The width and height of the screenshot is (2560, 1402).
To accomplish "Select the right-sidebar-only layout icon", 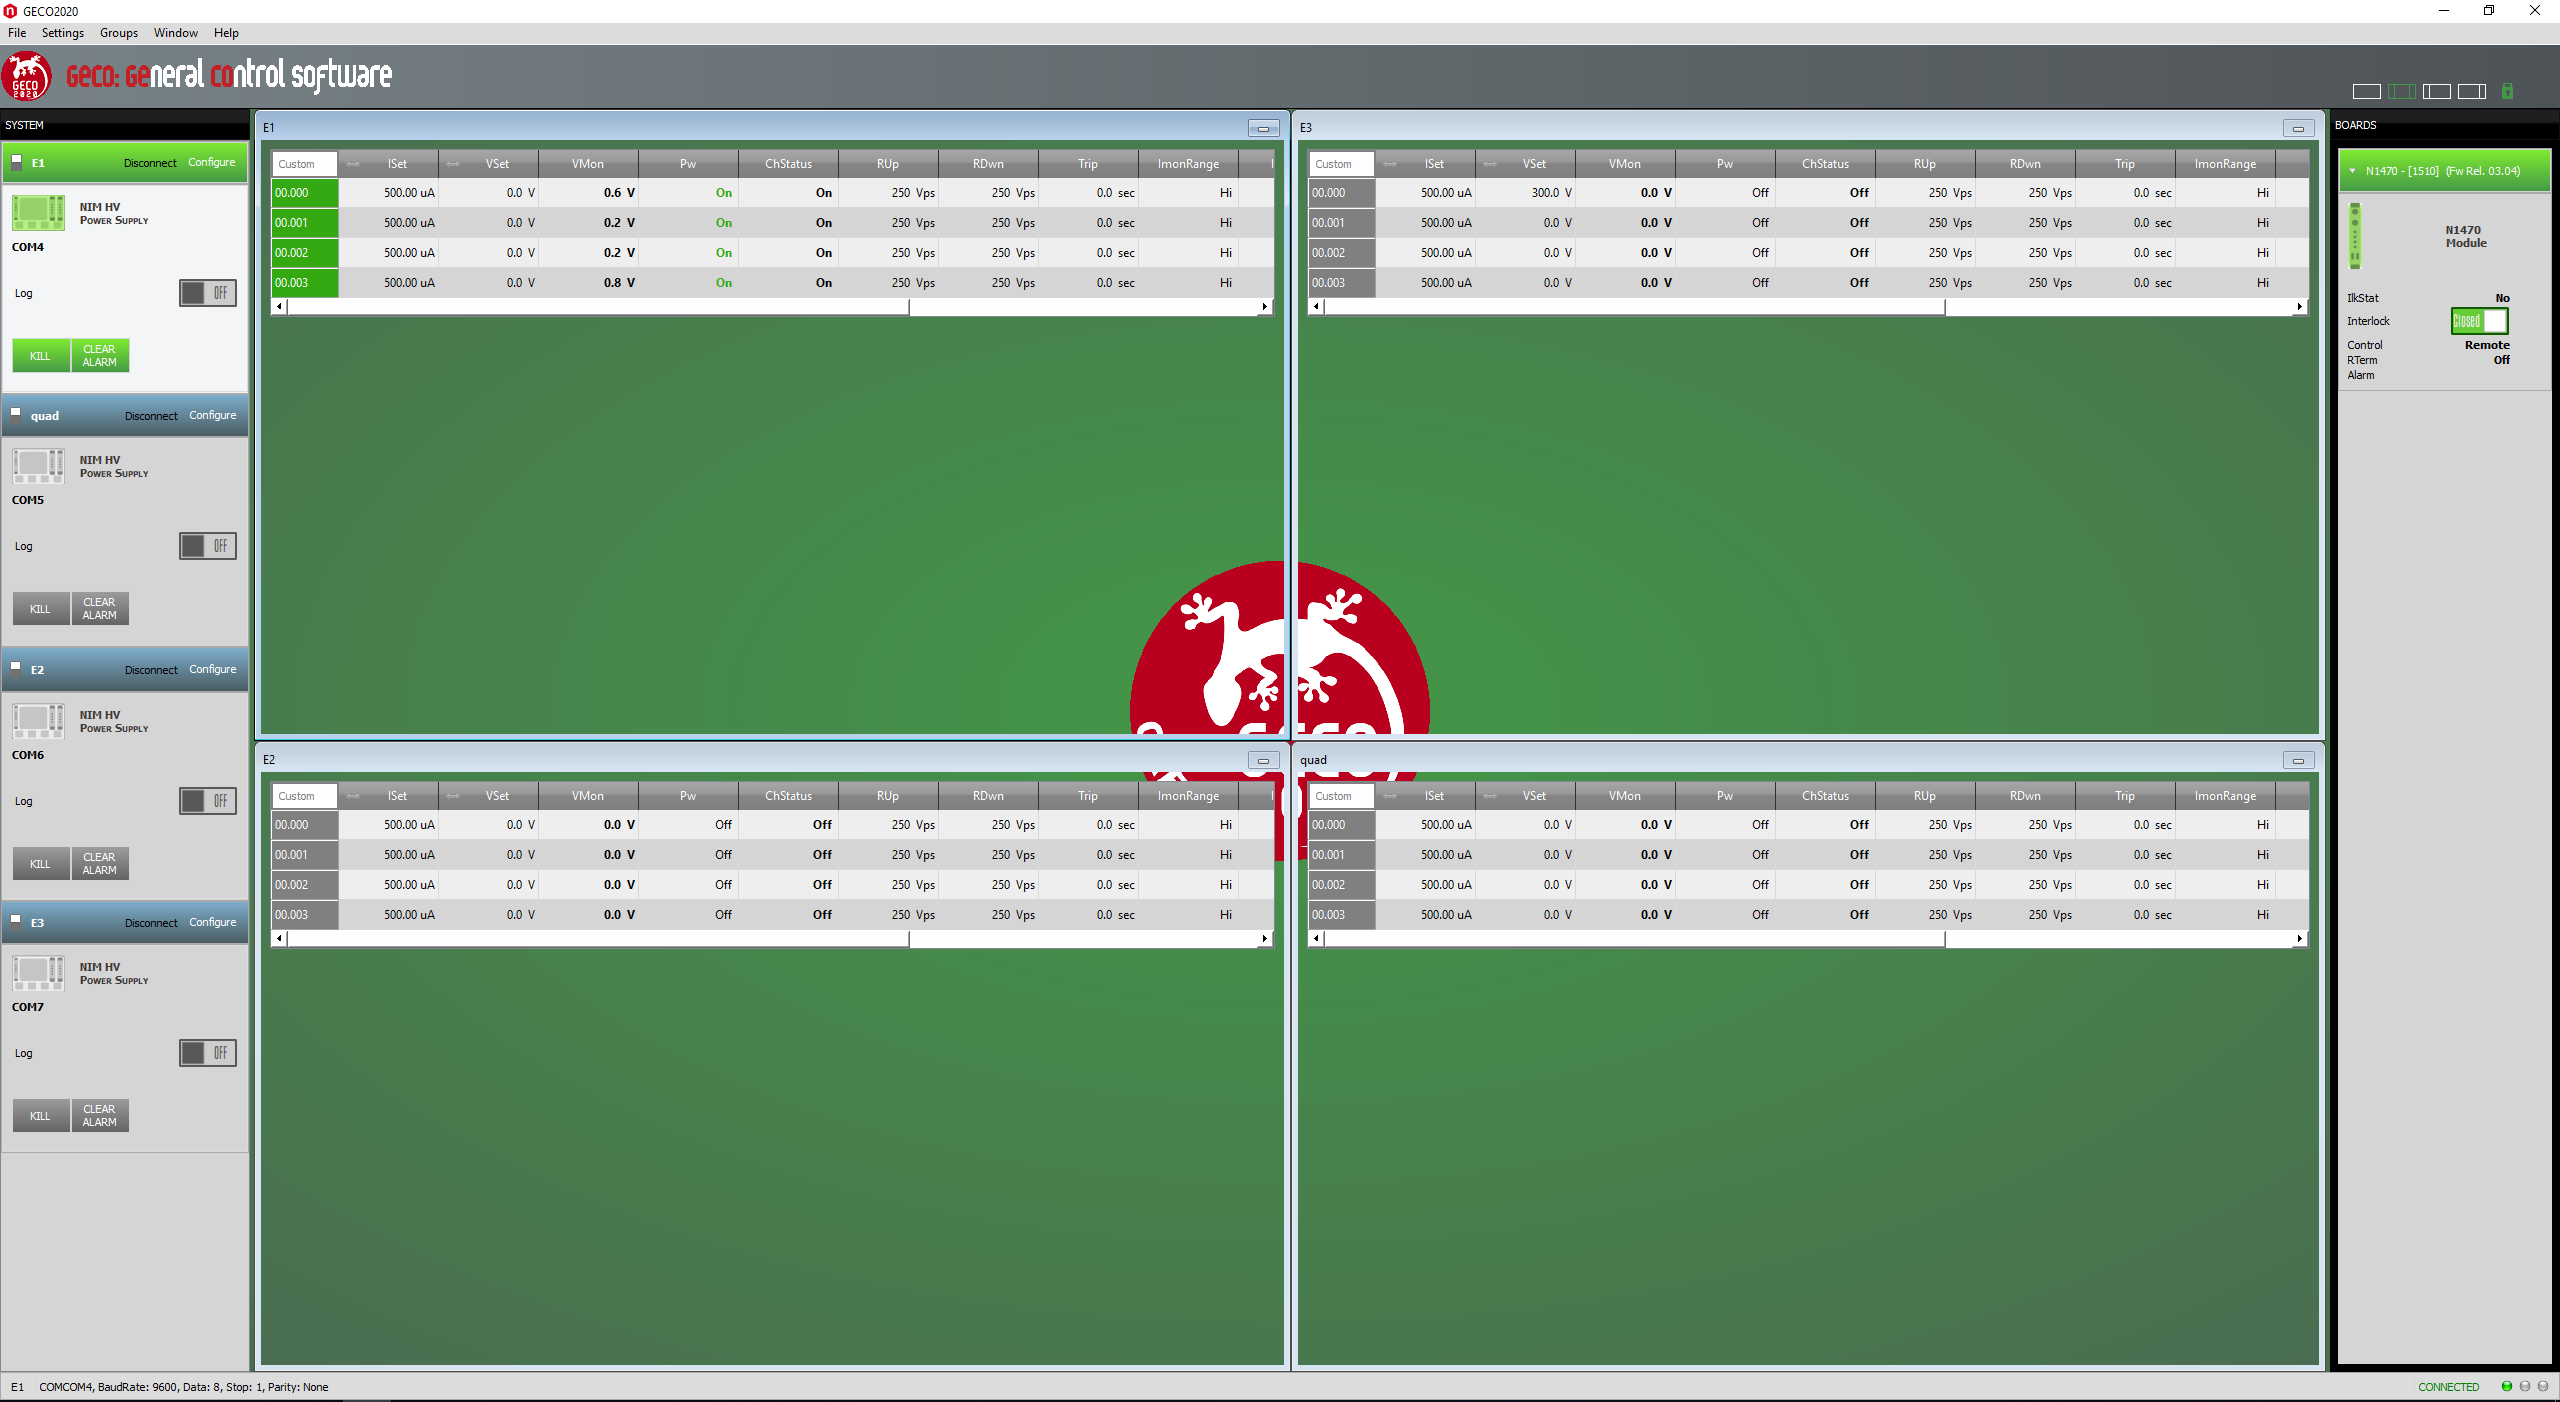I will [2471, 91].
